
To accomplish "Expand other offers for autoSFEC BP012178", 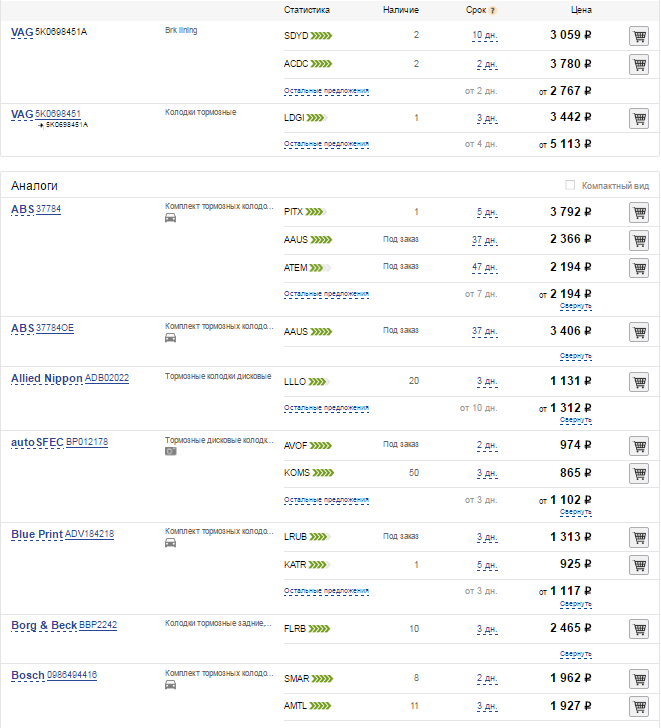I will [x=326, y=500].
